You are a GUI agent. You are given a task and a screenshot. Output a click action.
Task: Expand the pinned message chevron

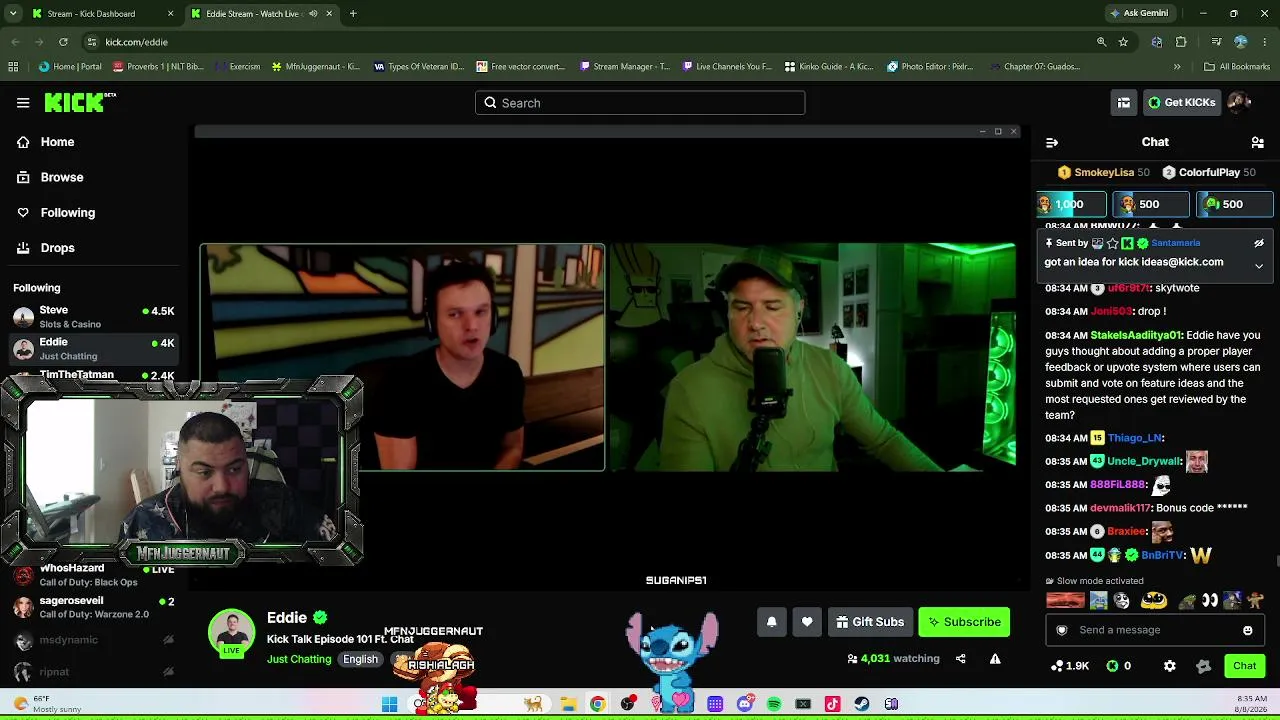(1259, 266)
